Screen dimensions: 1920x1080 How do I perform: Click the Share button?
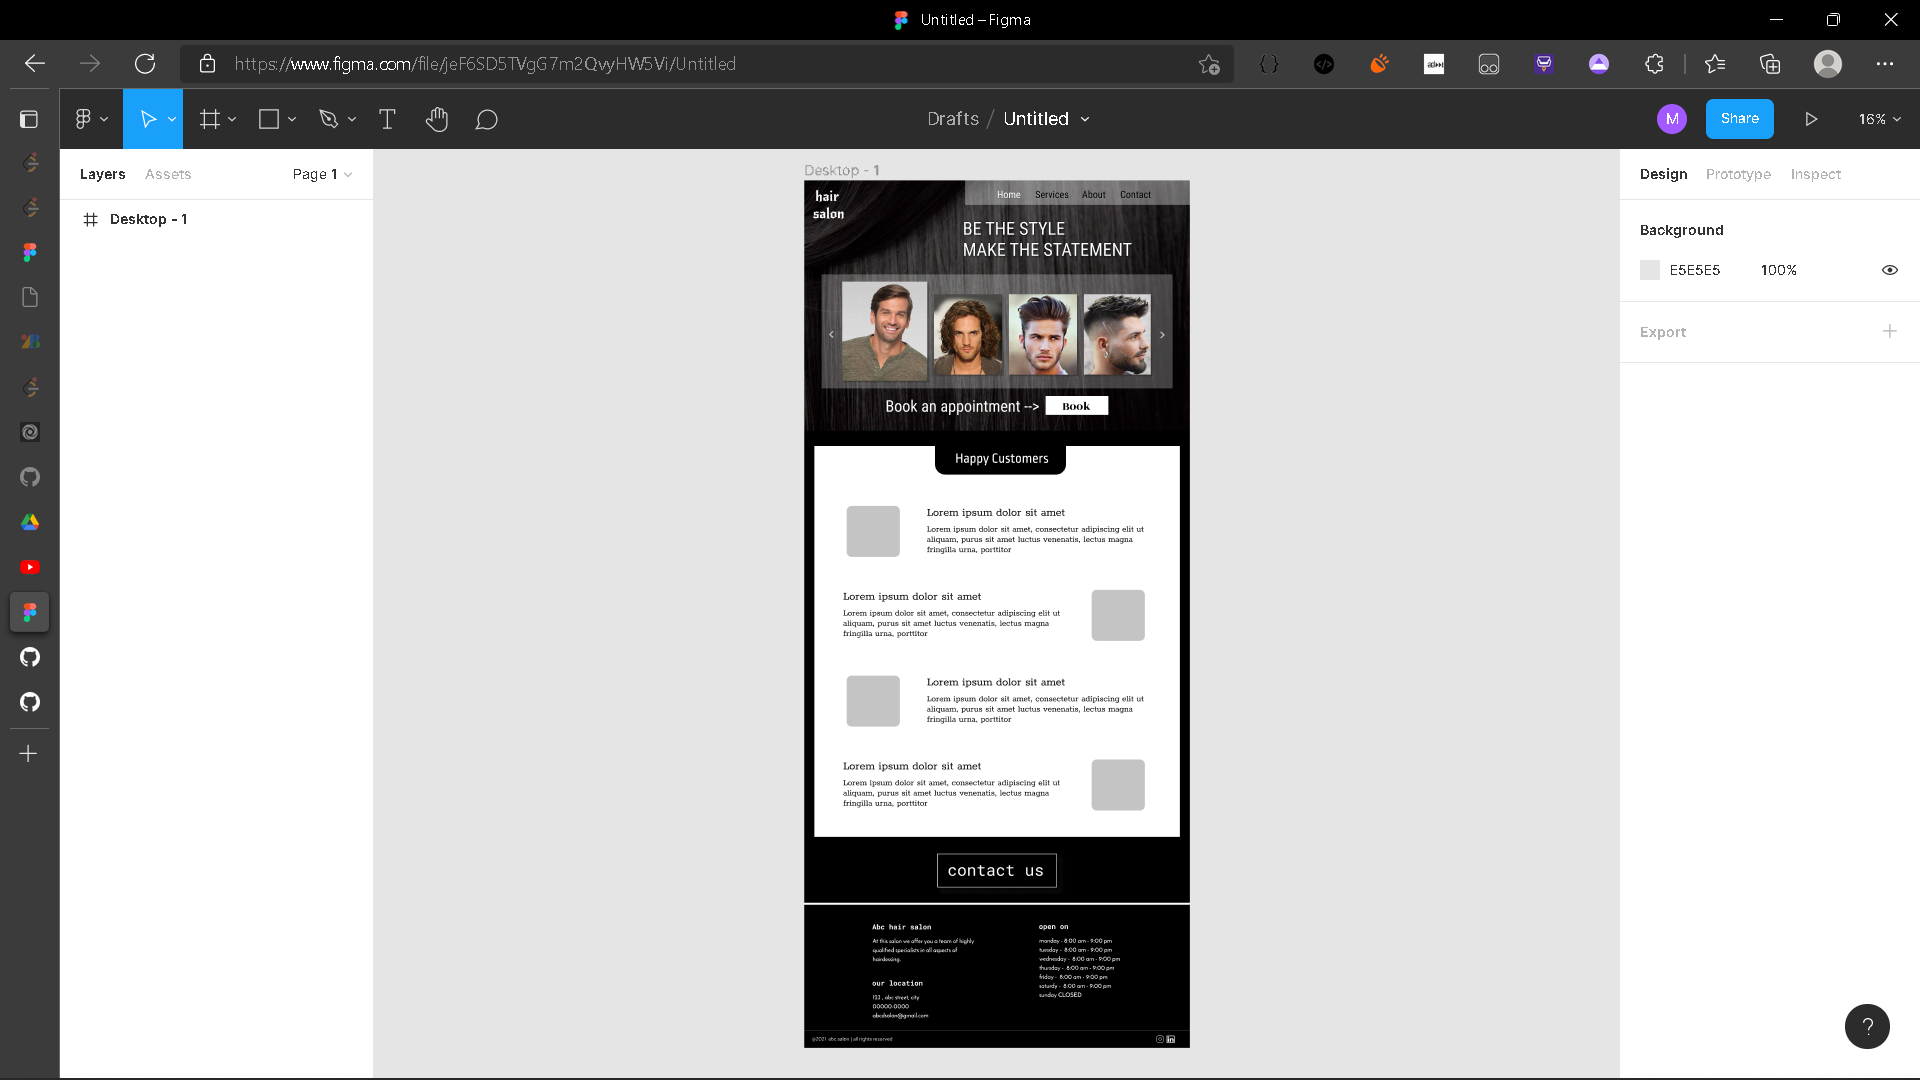tap(1739, 119)
